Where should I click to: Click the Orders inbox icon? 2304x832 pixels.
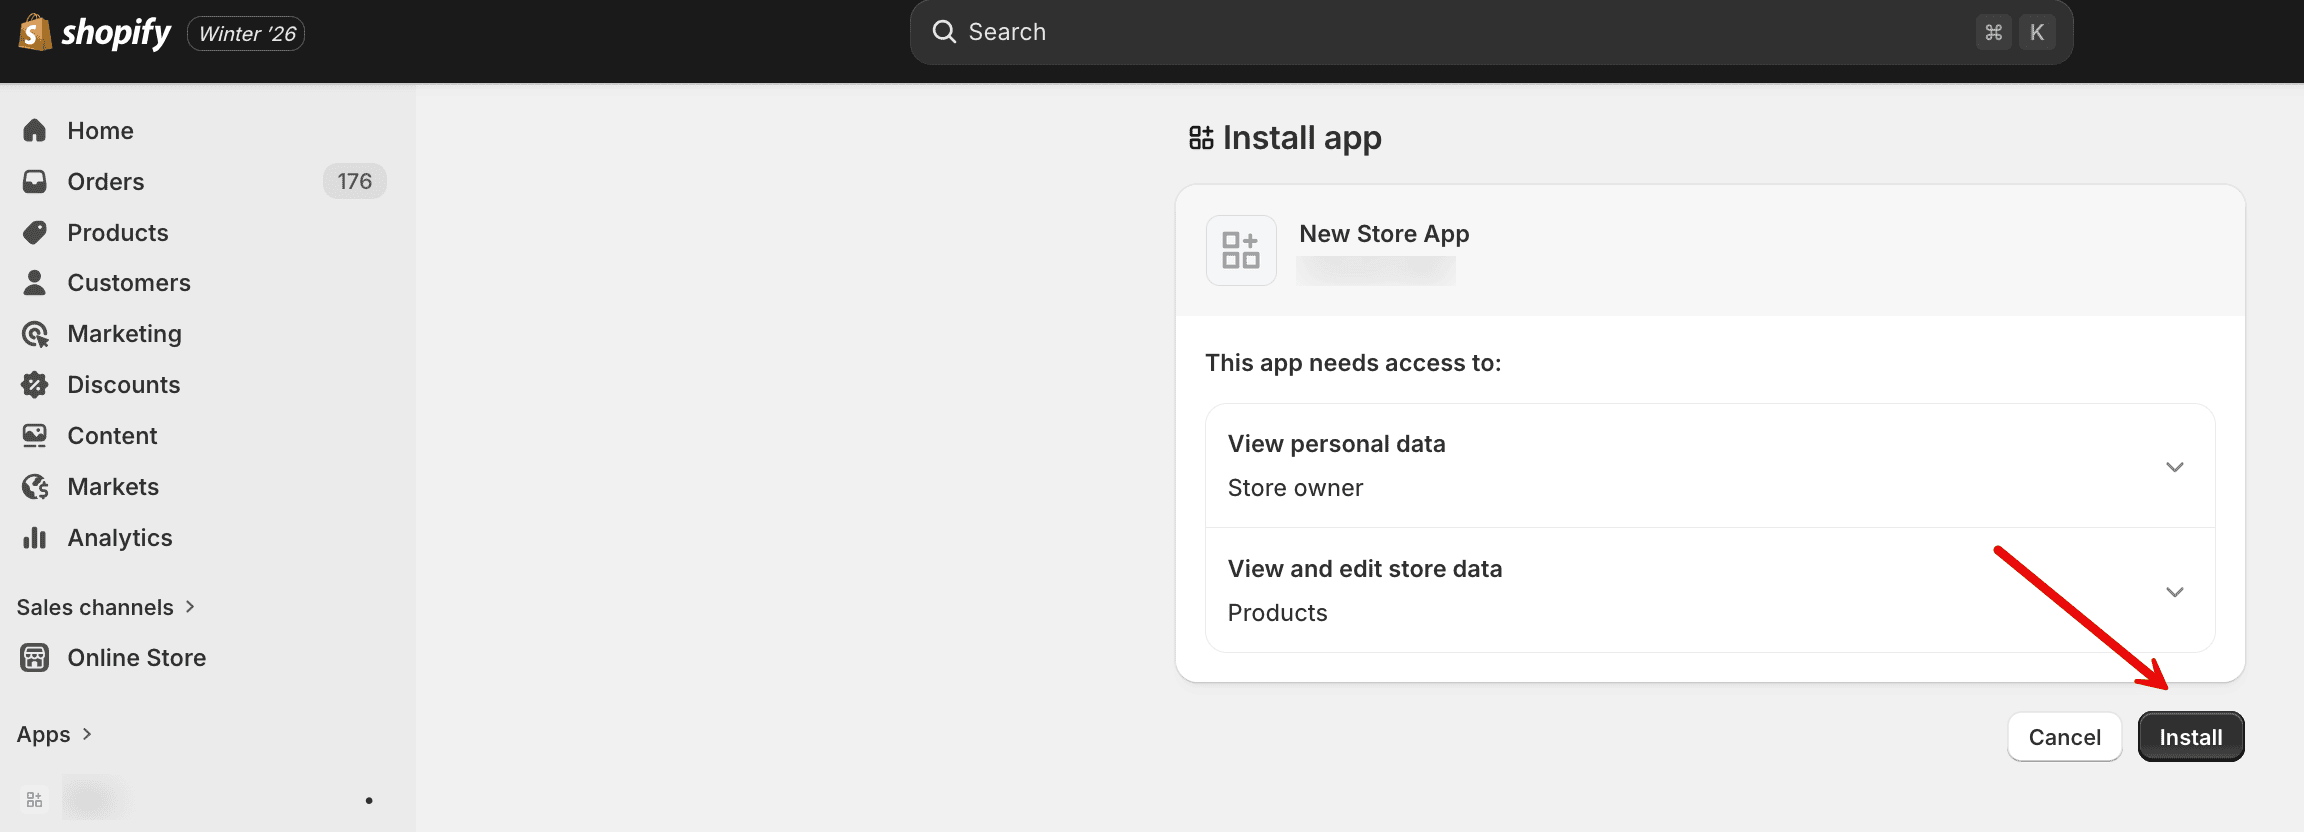point(35,182)
